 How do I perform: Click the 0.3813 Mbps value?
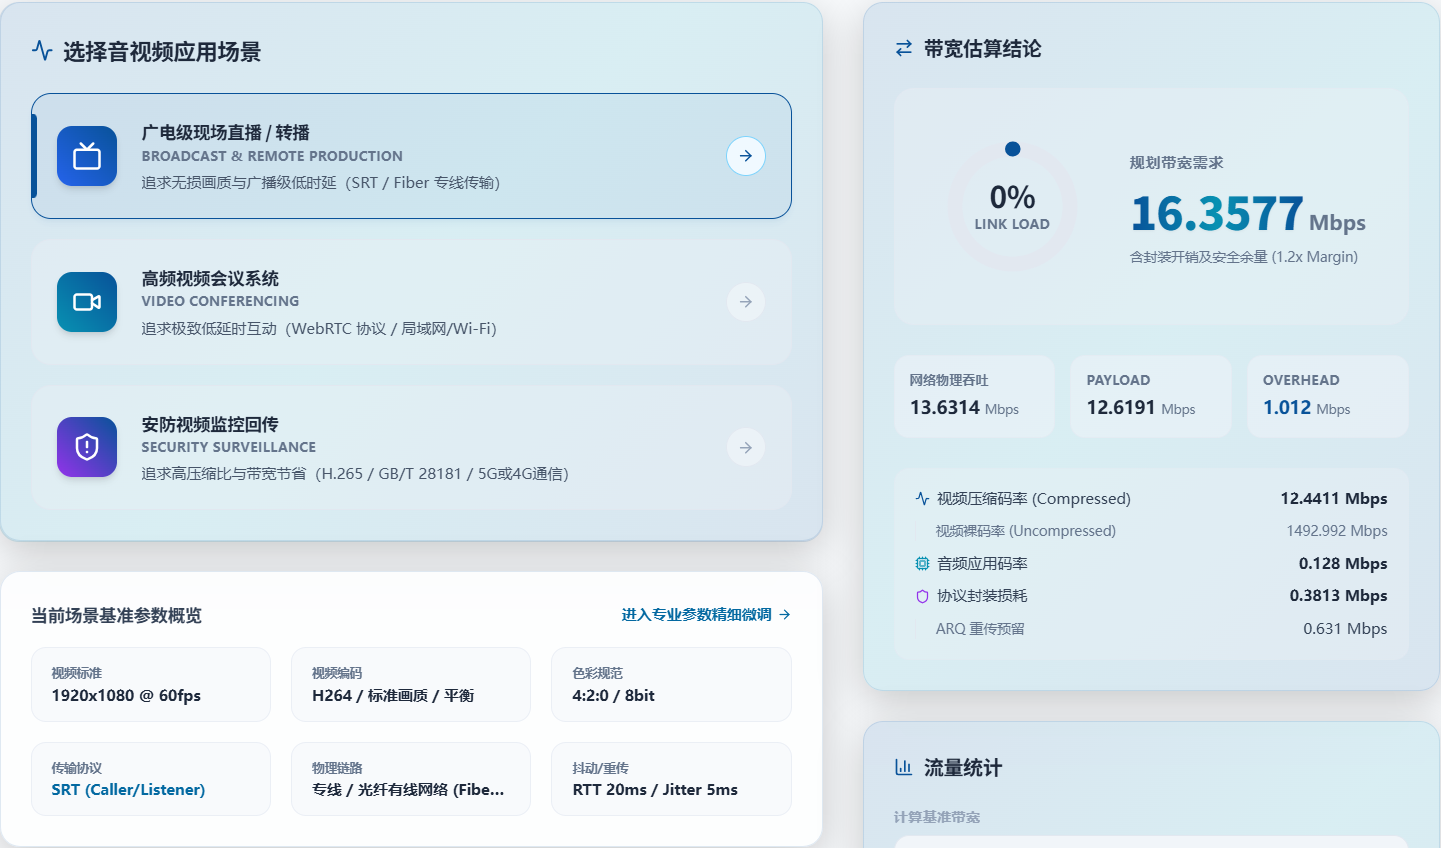1338,596
